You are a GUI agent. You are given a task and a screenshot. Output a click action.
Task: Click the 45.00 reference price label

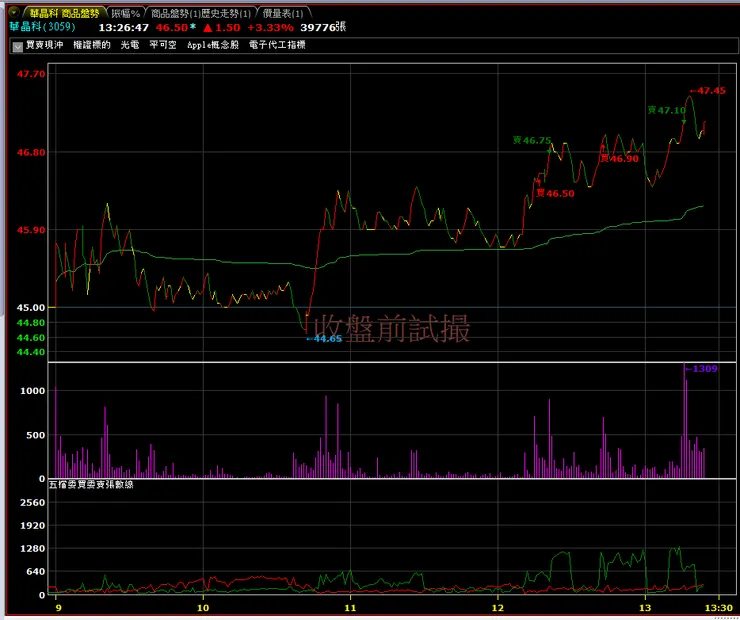click(x=31, y=308)
